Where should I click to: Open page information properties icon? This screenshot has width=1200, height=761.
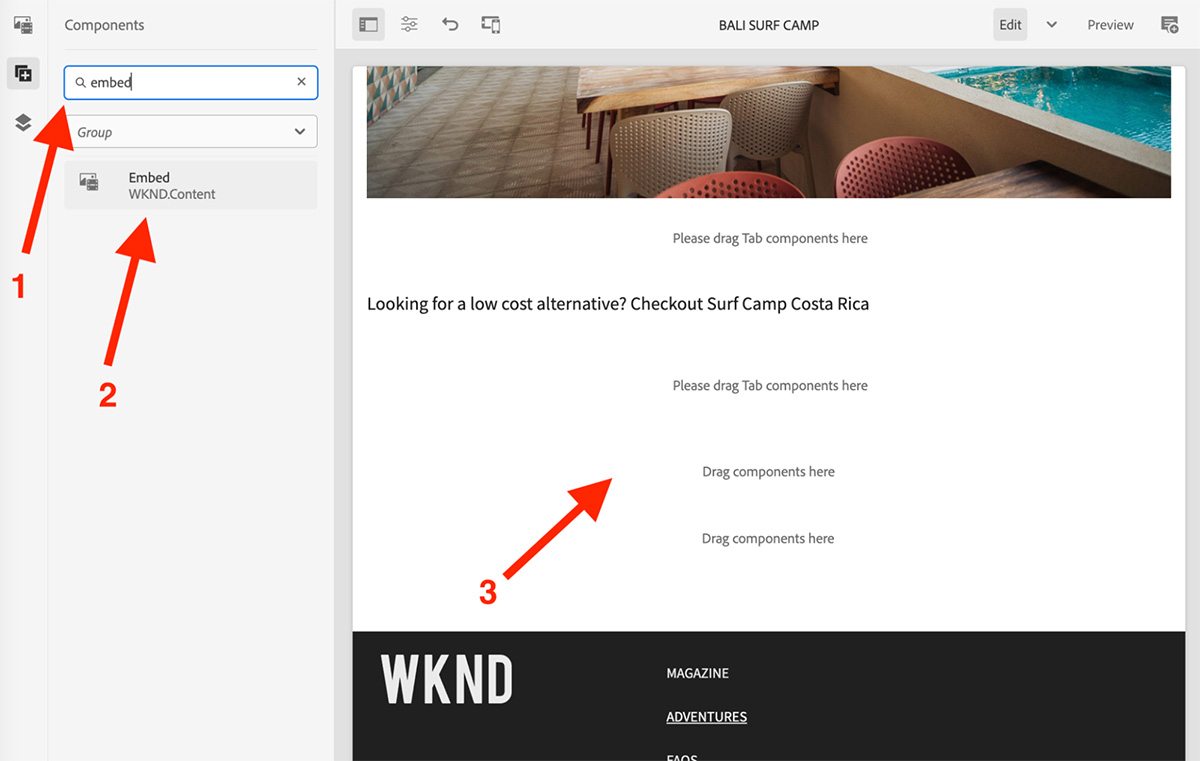point(409,25)
